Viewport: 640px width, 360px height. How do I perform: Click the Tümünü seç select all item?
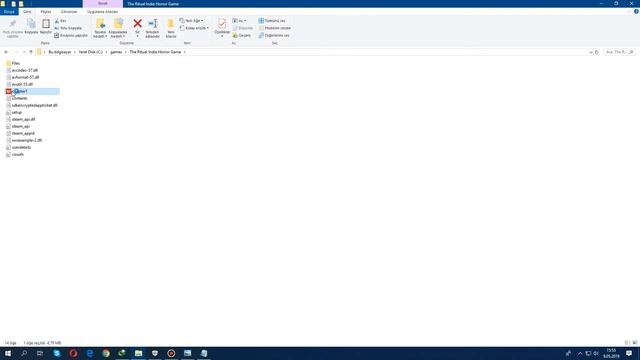pos(272,21)
